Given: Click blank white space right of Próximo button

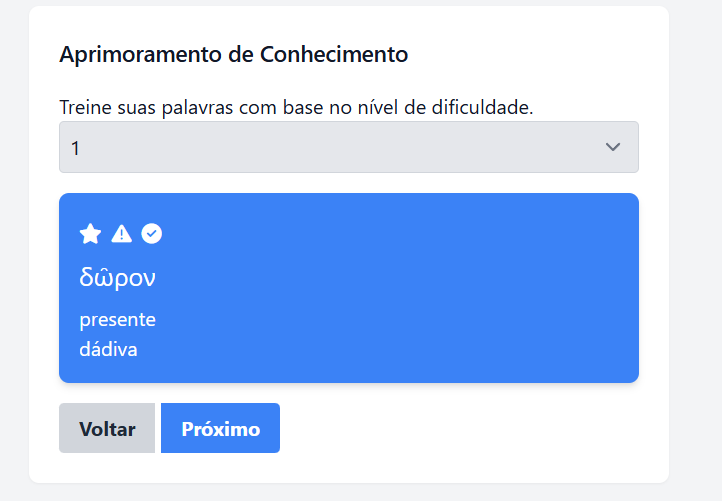Looking at the screenshot, I should tap(460, 428).
